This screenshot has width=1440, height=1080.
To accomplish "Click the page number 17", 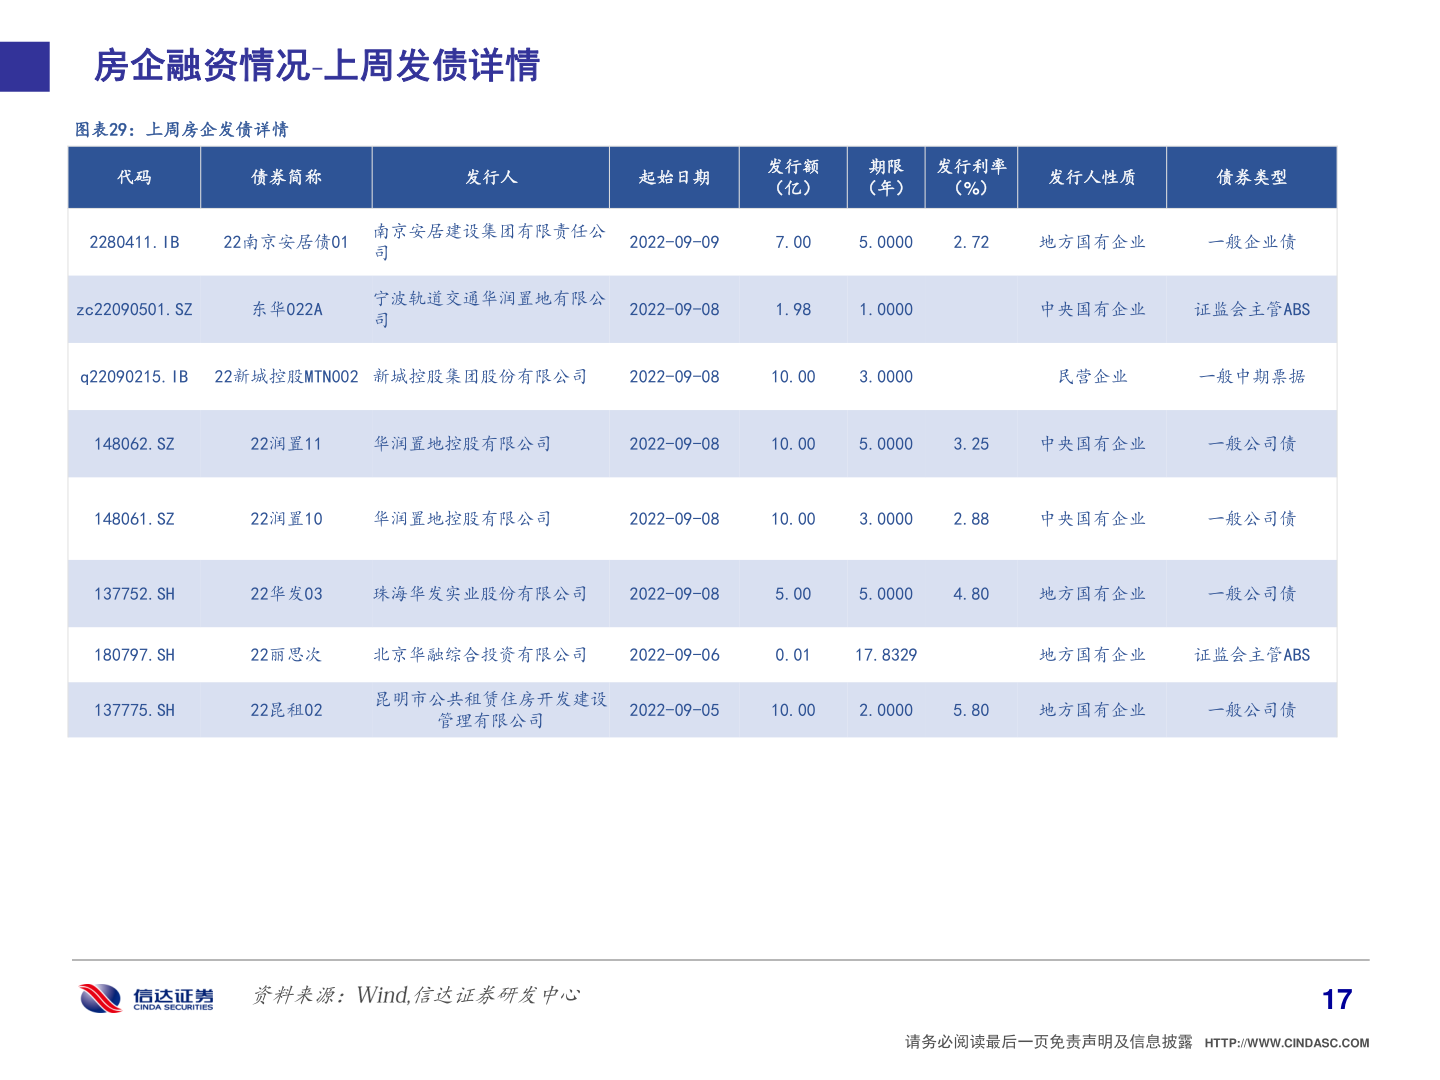I will point(1336,998).
